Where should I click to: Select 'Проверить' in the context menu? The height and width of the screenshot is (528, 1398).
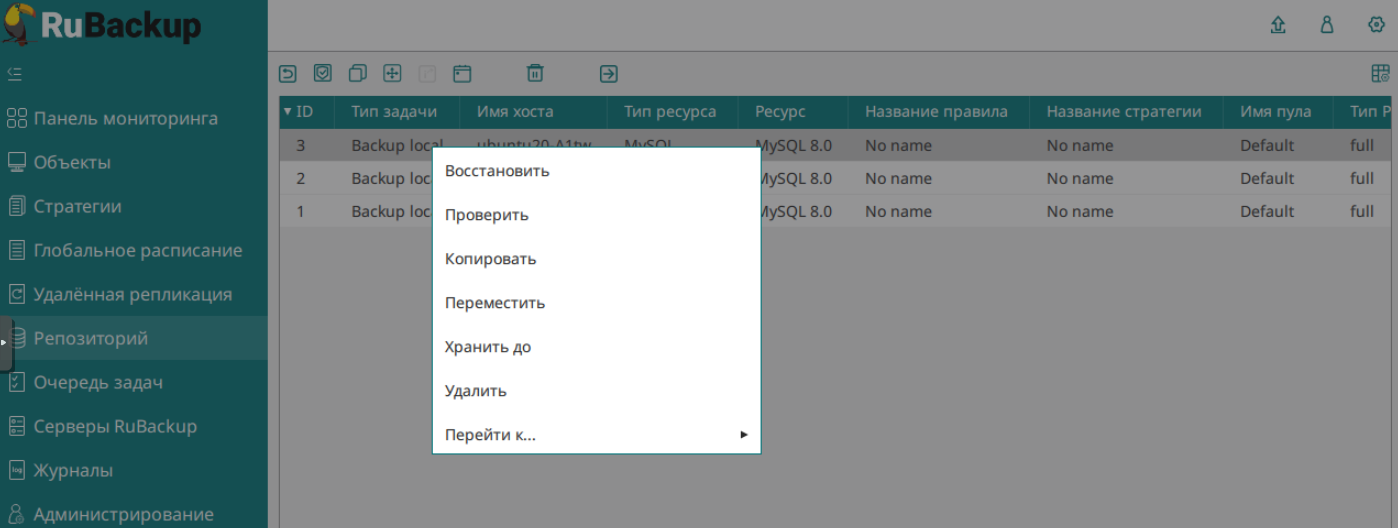pos(487,215)
